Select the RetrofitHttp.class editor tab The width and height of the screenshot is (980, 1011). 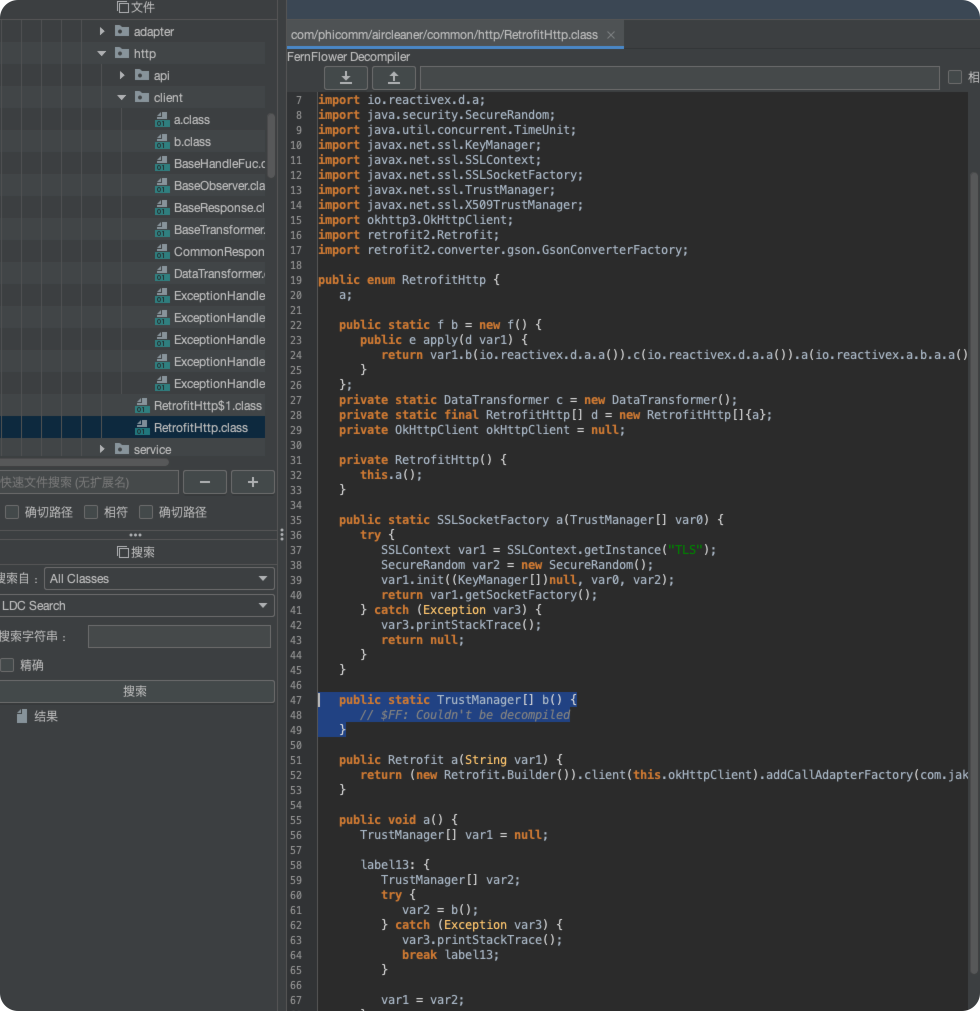(444, 35)
